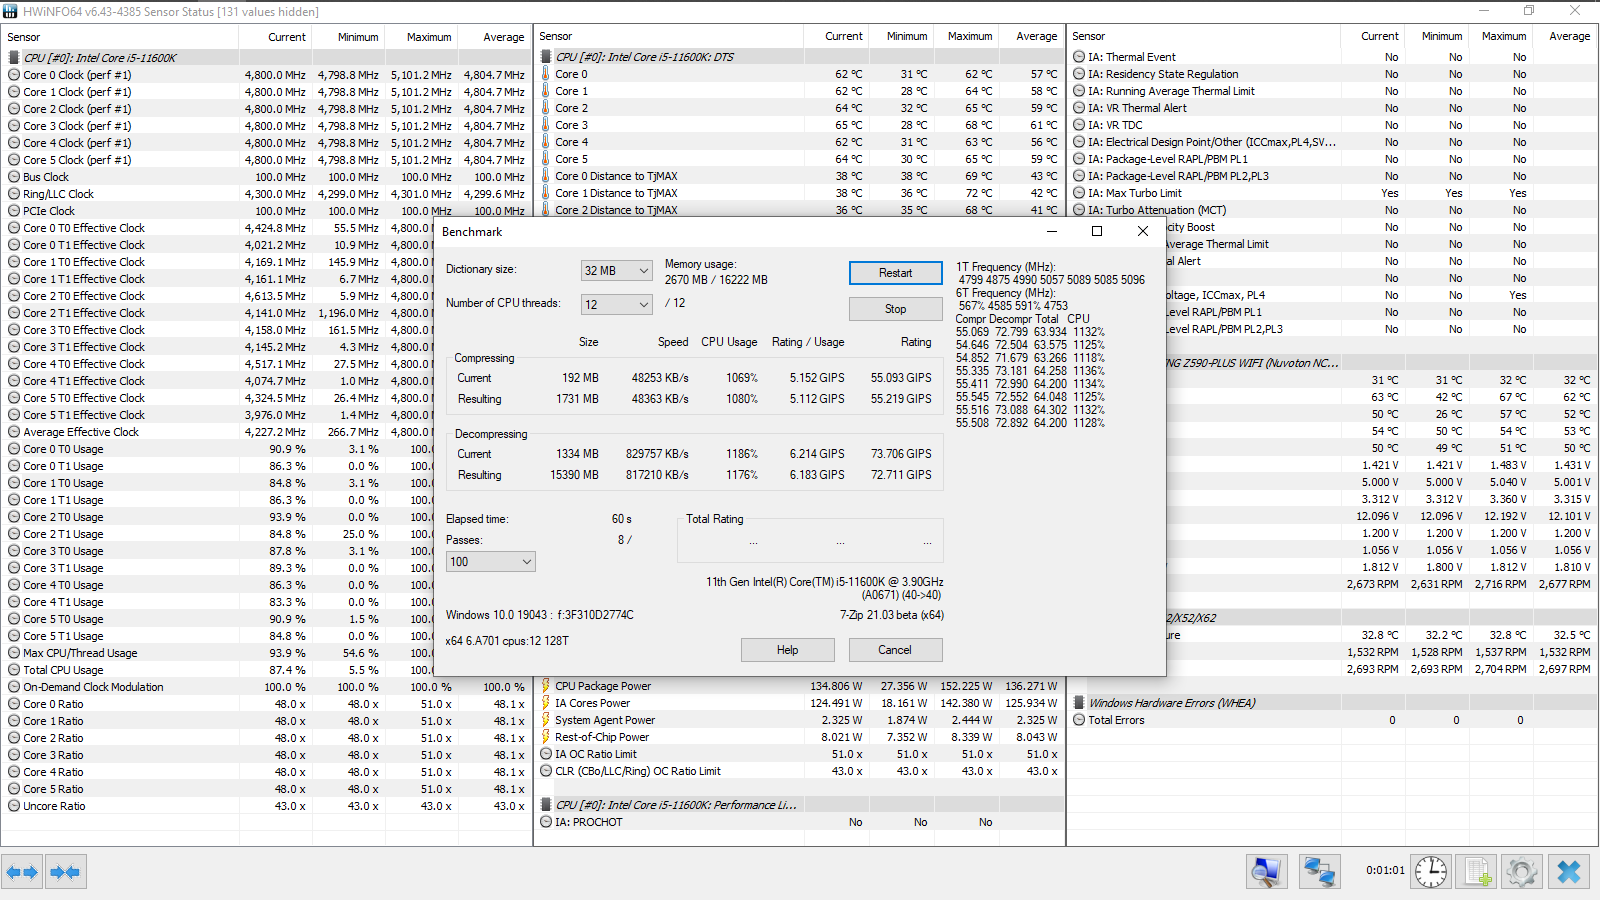Click the expand sensor columns arrows icon
This screenshot has height=900, width=1600.
(22, 872)
